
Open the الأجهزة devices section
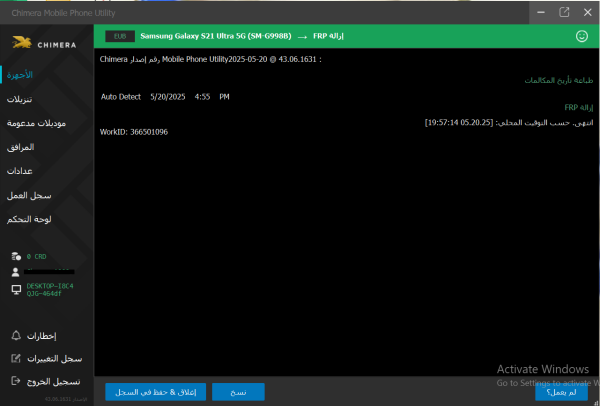(20, 75)
